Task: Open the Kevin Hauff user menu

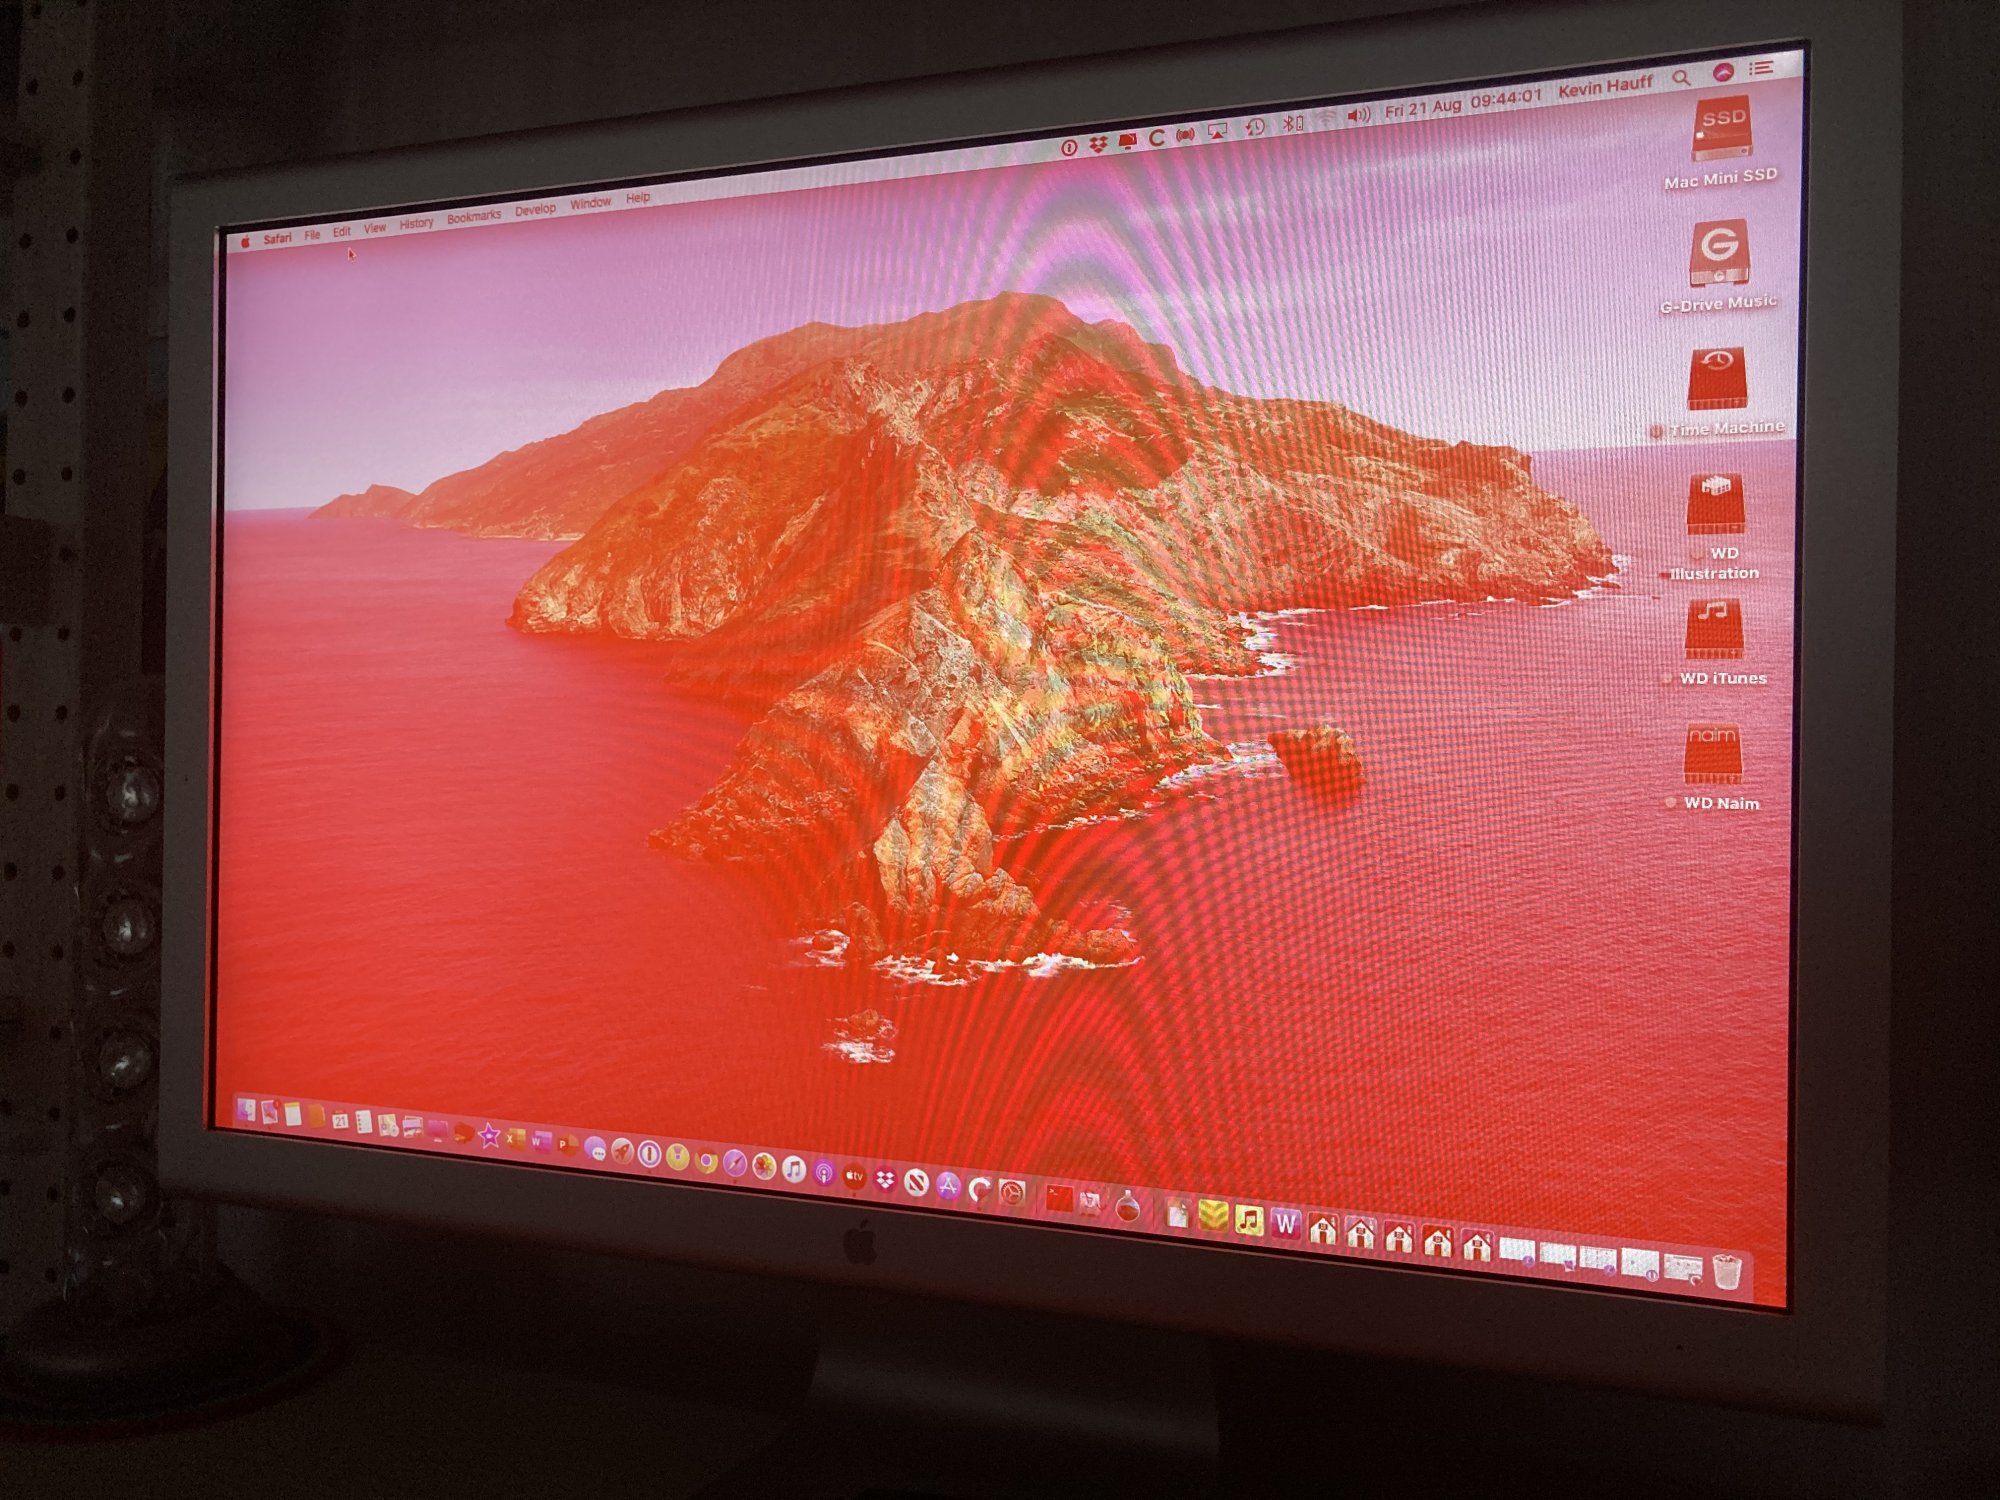Action: point(1605,87)
